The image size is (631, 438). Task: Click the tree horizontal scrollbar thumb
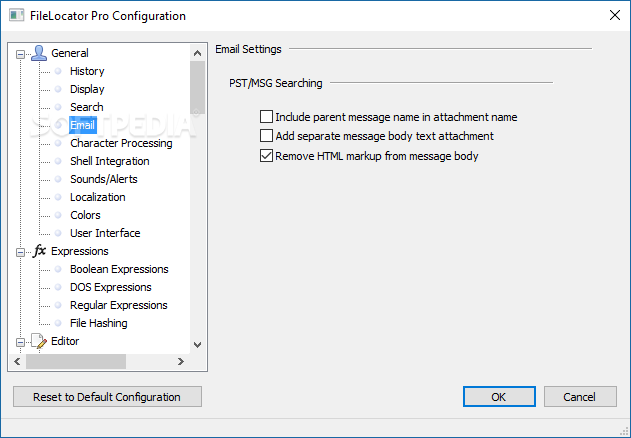coord(76,362)
